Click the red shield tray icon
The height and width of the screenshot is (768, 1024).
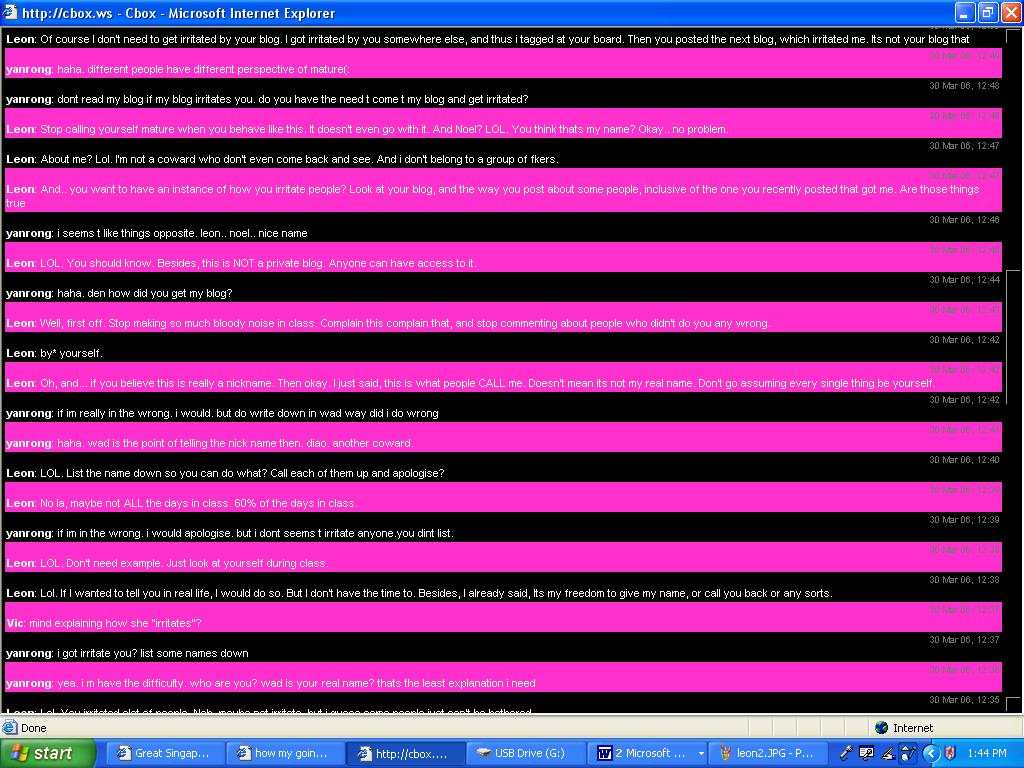tap(950, 753)
